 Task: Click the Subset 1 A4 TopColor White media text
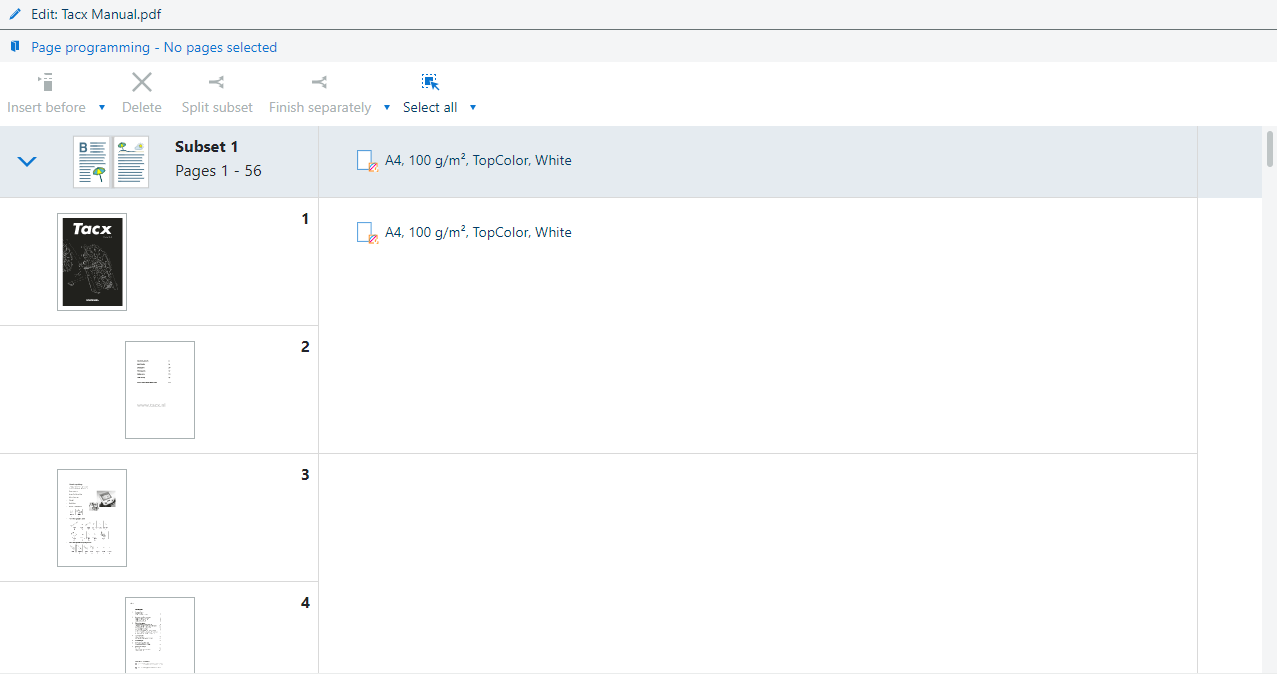(478, 160)
